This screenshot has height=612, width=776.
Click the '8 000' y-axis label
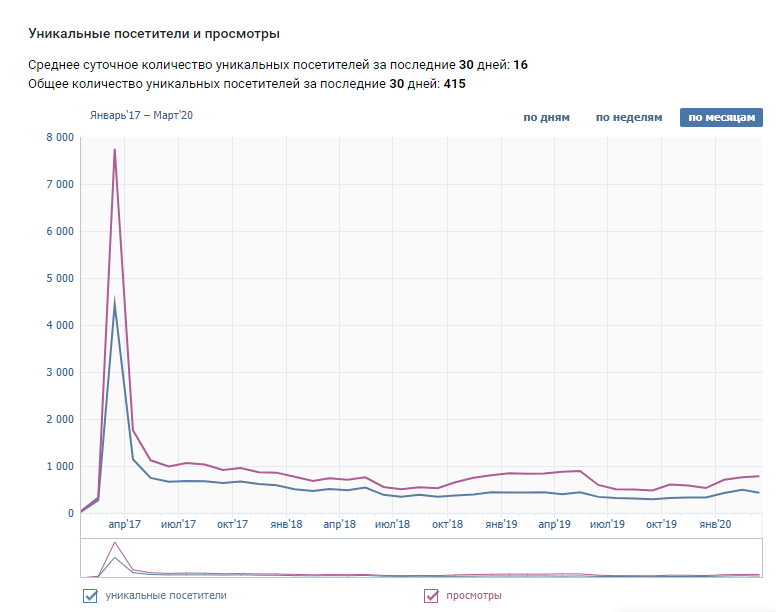[59, 138]
